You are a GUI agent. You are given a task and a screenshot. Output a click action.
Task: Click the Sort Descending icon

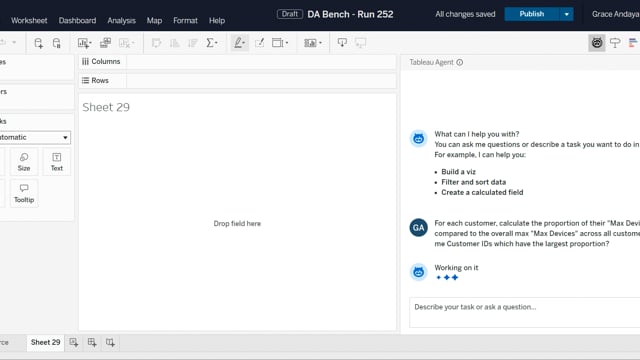[193, 43]
